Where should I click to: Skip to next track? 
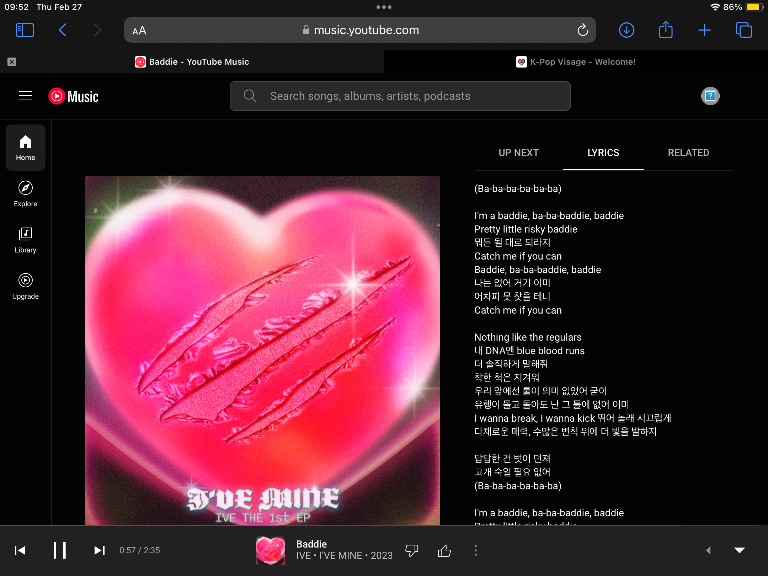tap(99, 551)
